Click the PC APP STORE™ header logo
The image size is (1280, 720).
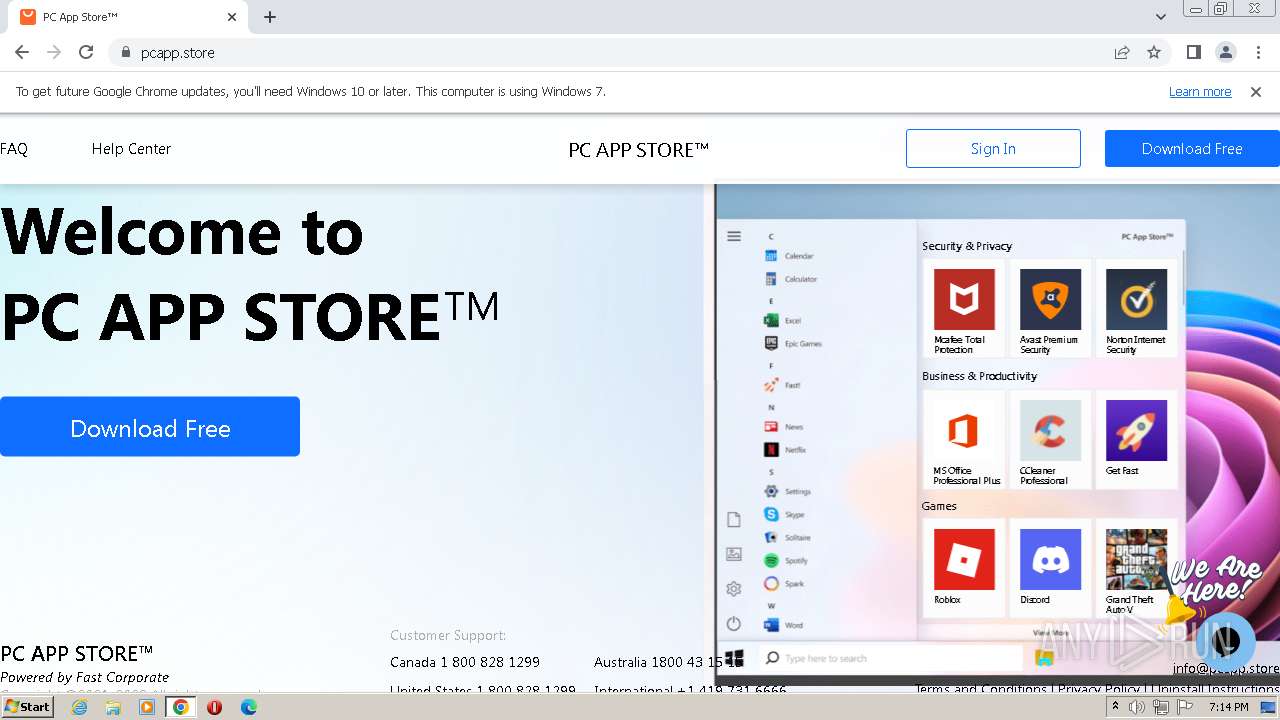tap(638, 150)
